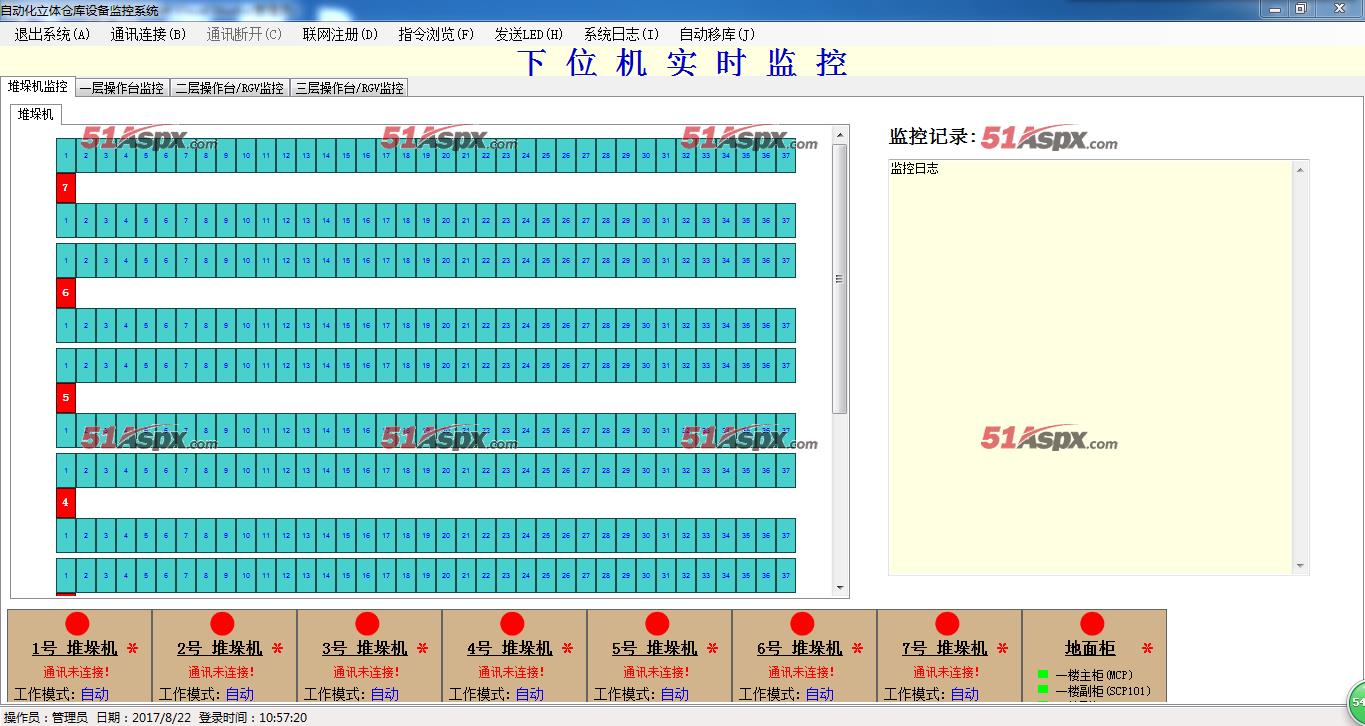Open the 发送LED(H) menu
Image resolution: width=1365 pixels, height=726 pixels.
[x=529, y=34]
